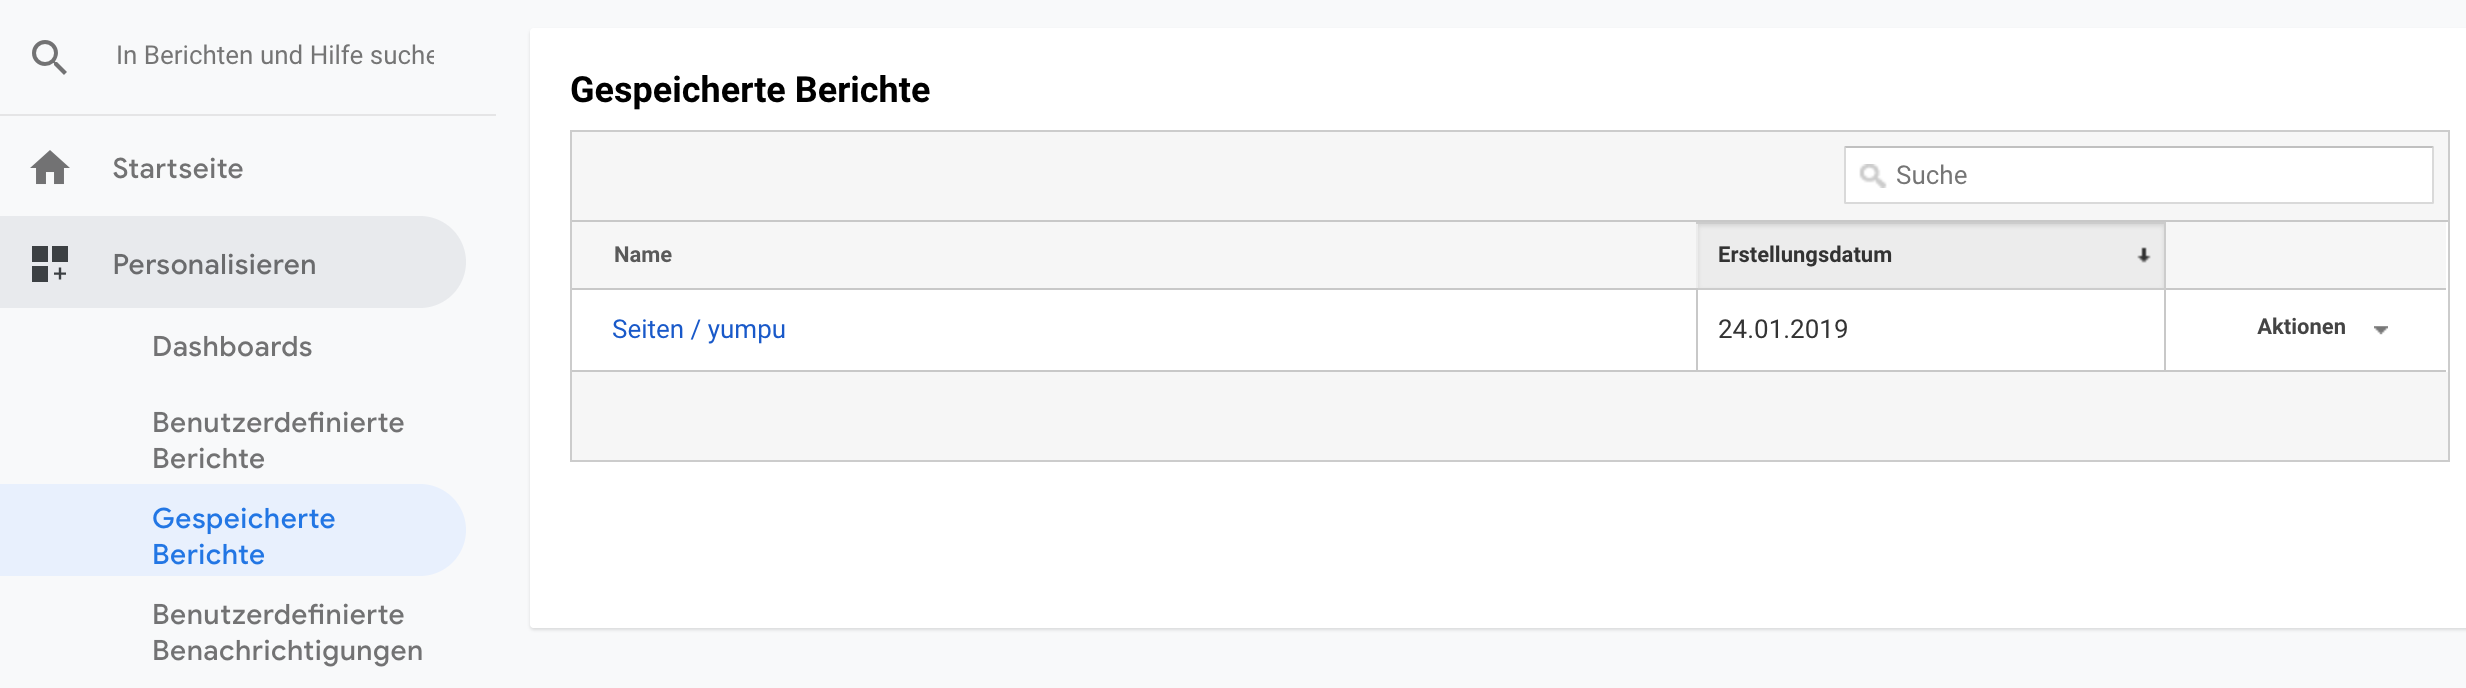The width and height of the screenshot is (2466, 688).
Task: Sort by the Erstellungsdatum column header
Action: click(x=1804, y=255)
